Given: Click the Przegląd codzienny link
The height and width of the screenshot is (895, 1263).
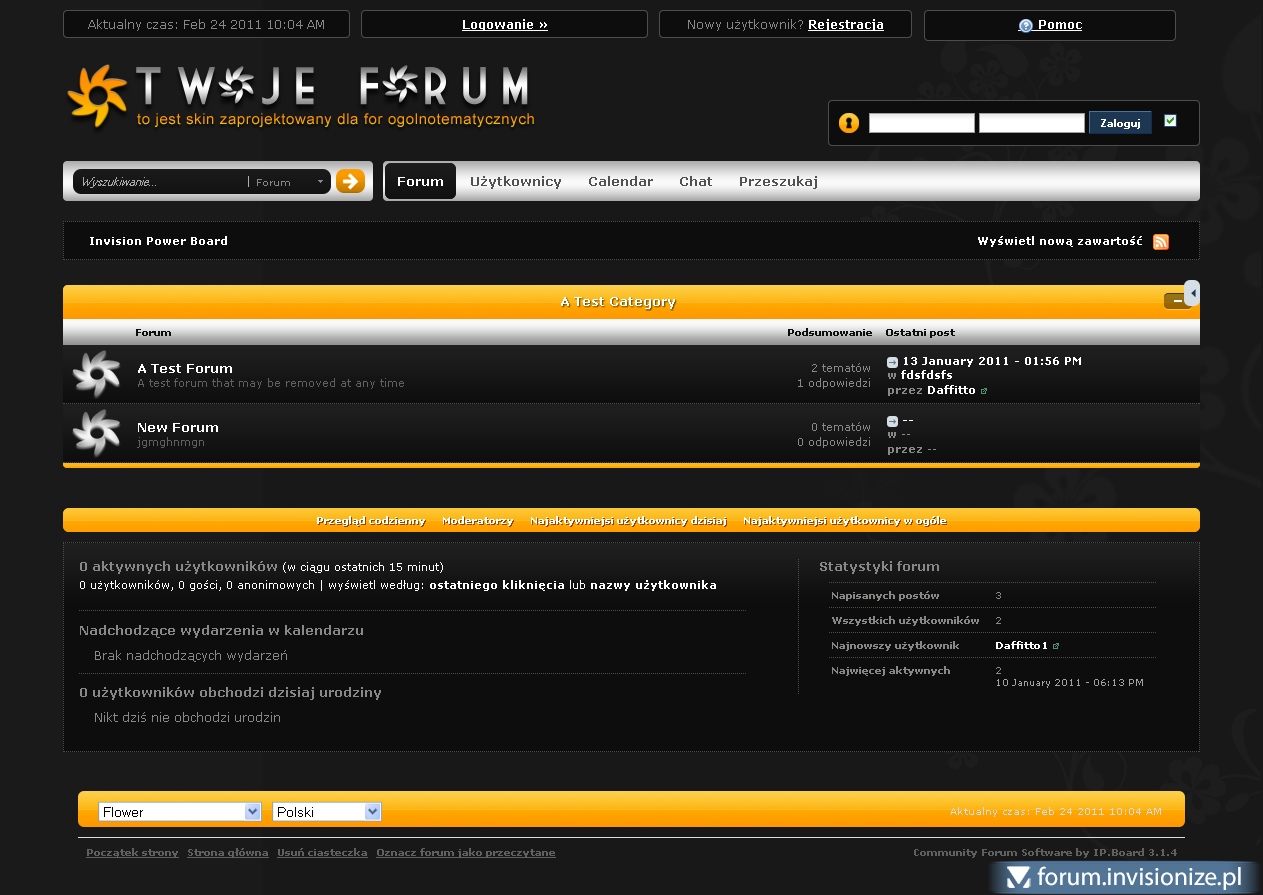Looking at the screenshot, I should [x=371, y=521].
